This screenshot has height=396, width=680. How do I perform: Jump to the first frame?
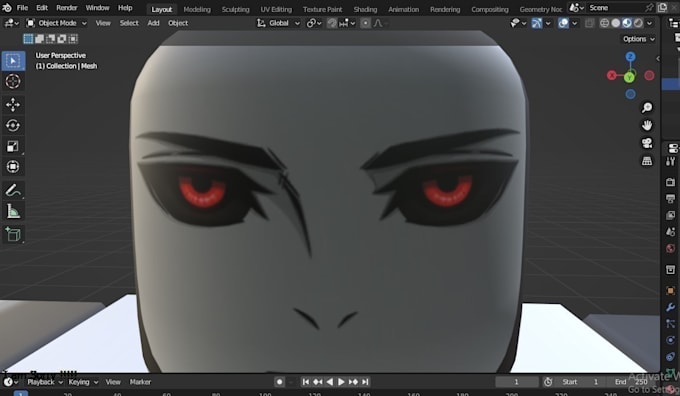[305, 382]
